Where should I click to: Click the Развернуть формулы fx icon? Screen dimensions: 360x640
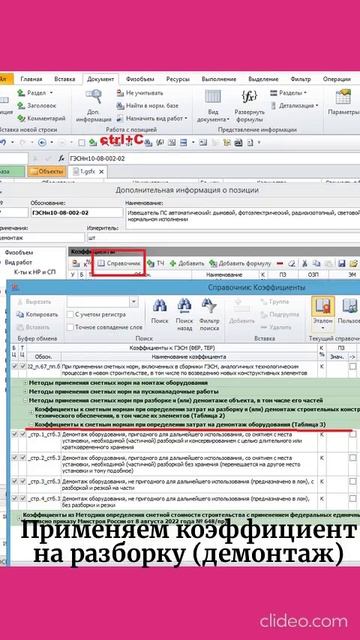click(x=249, y=97)
